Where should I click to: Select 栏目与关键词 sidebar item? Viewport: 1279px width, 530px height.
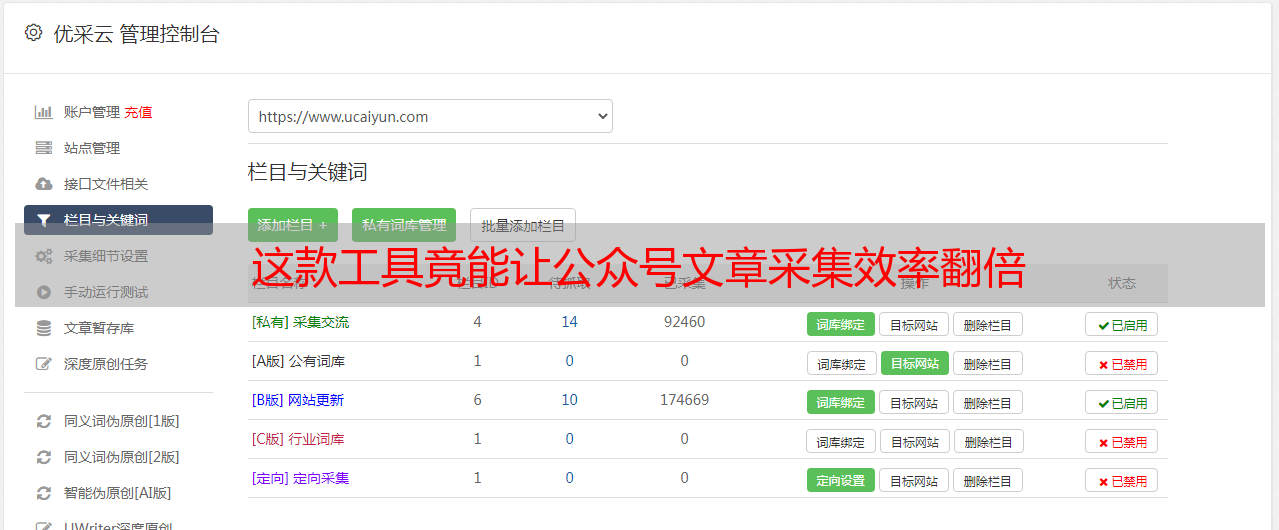(x=118, y=220)
